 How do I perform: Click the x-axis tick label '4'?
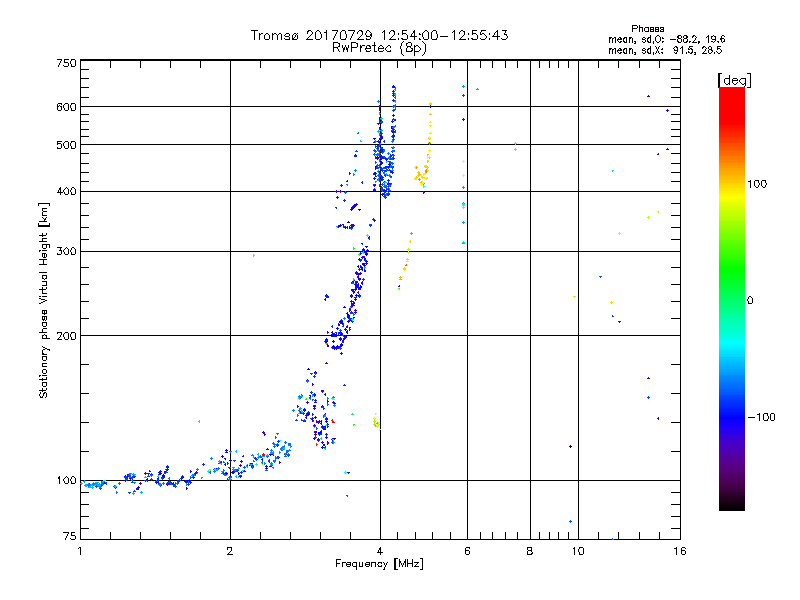point(380,552)
